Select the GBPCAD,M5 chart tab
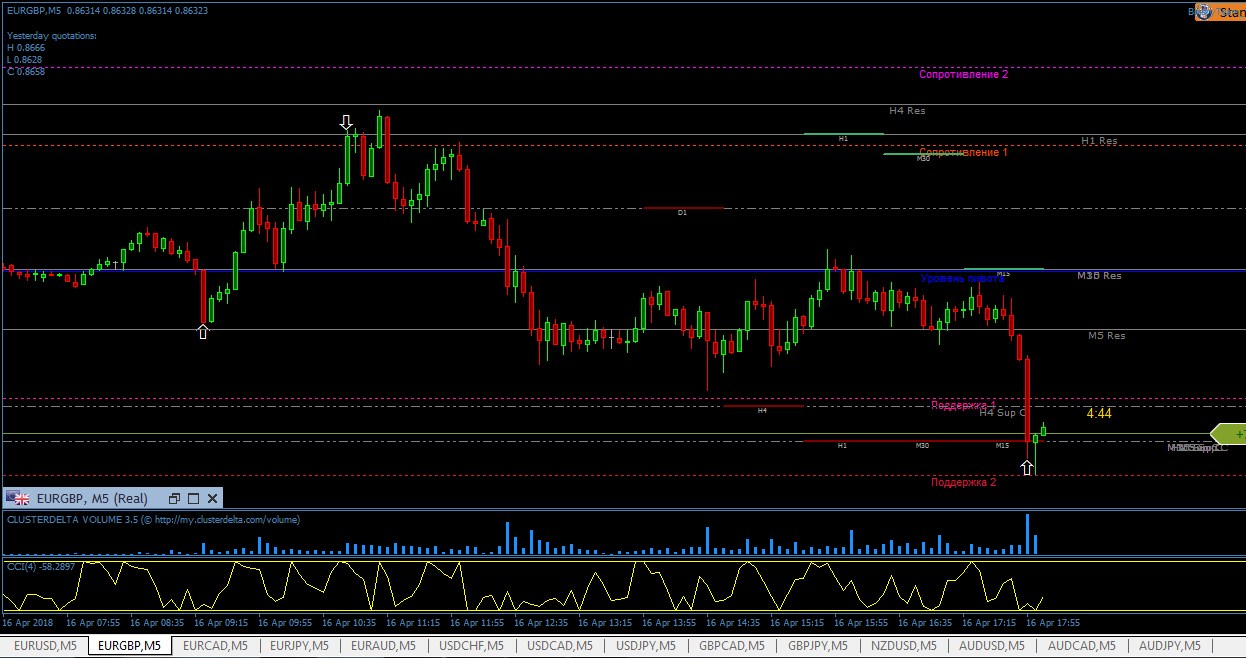Screen dimensions: 1246x658 click(732, 646)
